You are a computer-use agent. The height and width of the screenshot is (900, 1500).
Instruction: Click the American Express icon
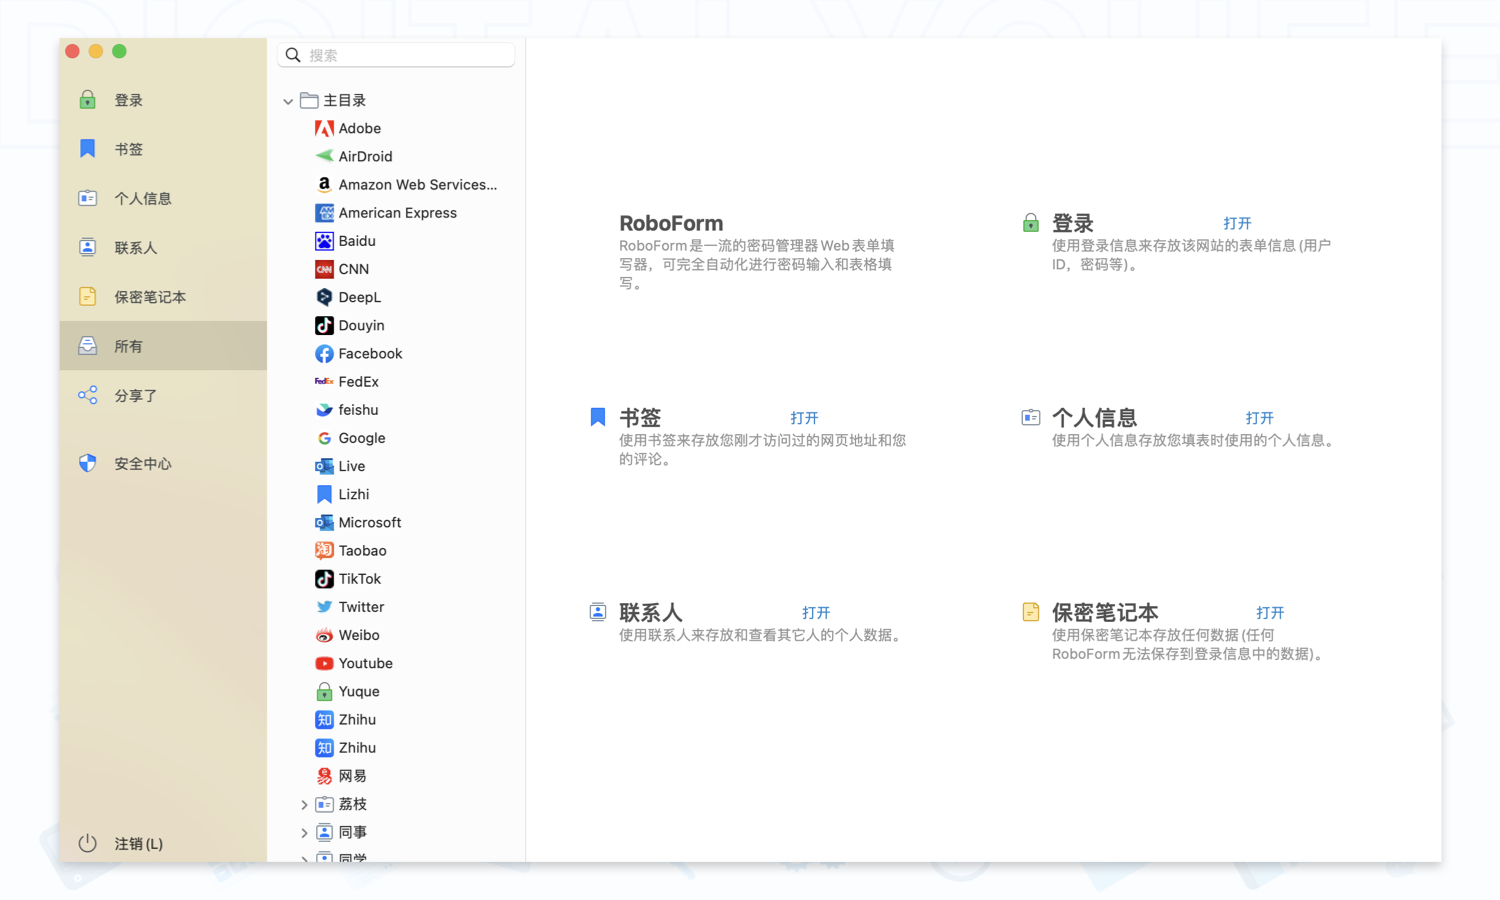[324, 212]
